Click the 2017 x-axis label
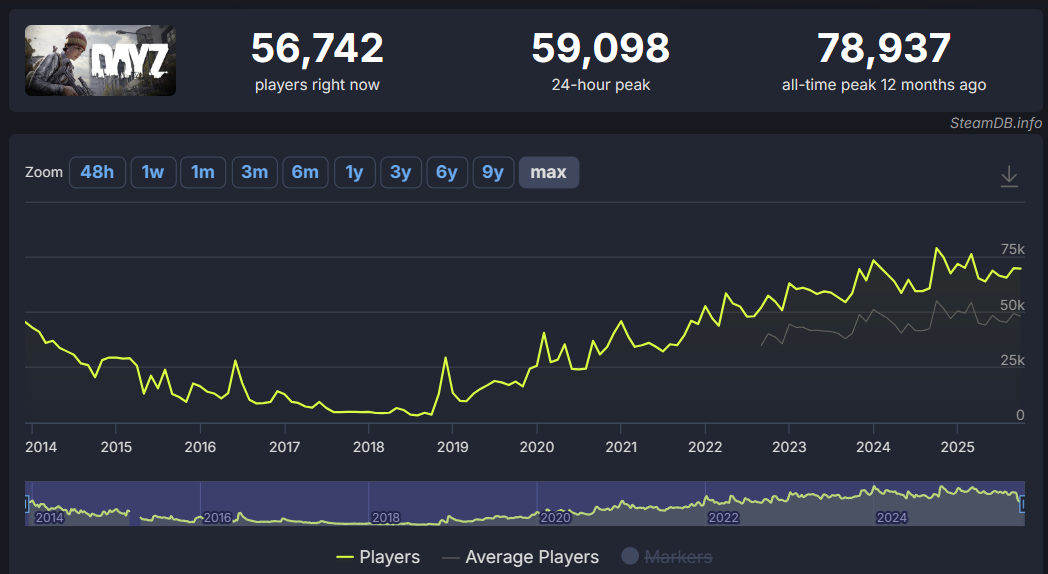The width and height of the screenshot is (1048, 574). point(285,447)
